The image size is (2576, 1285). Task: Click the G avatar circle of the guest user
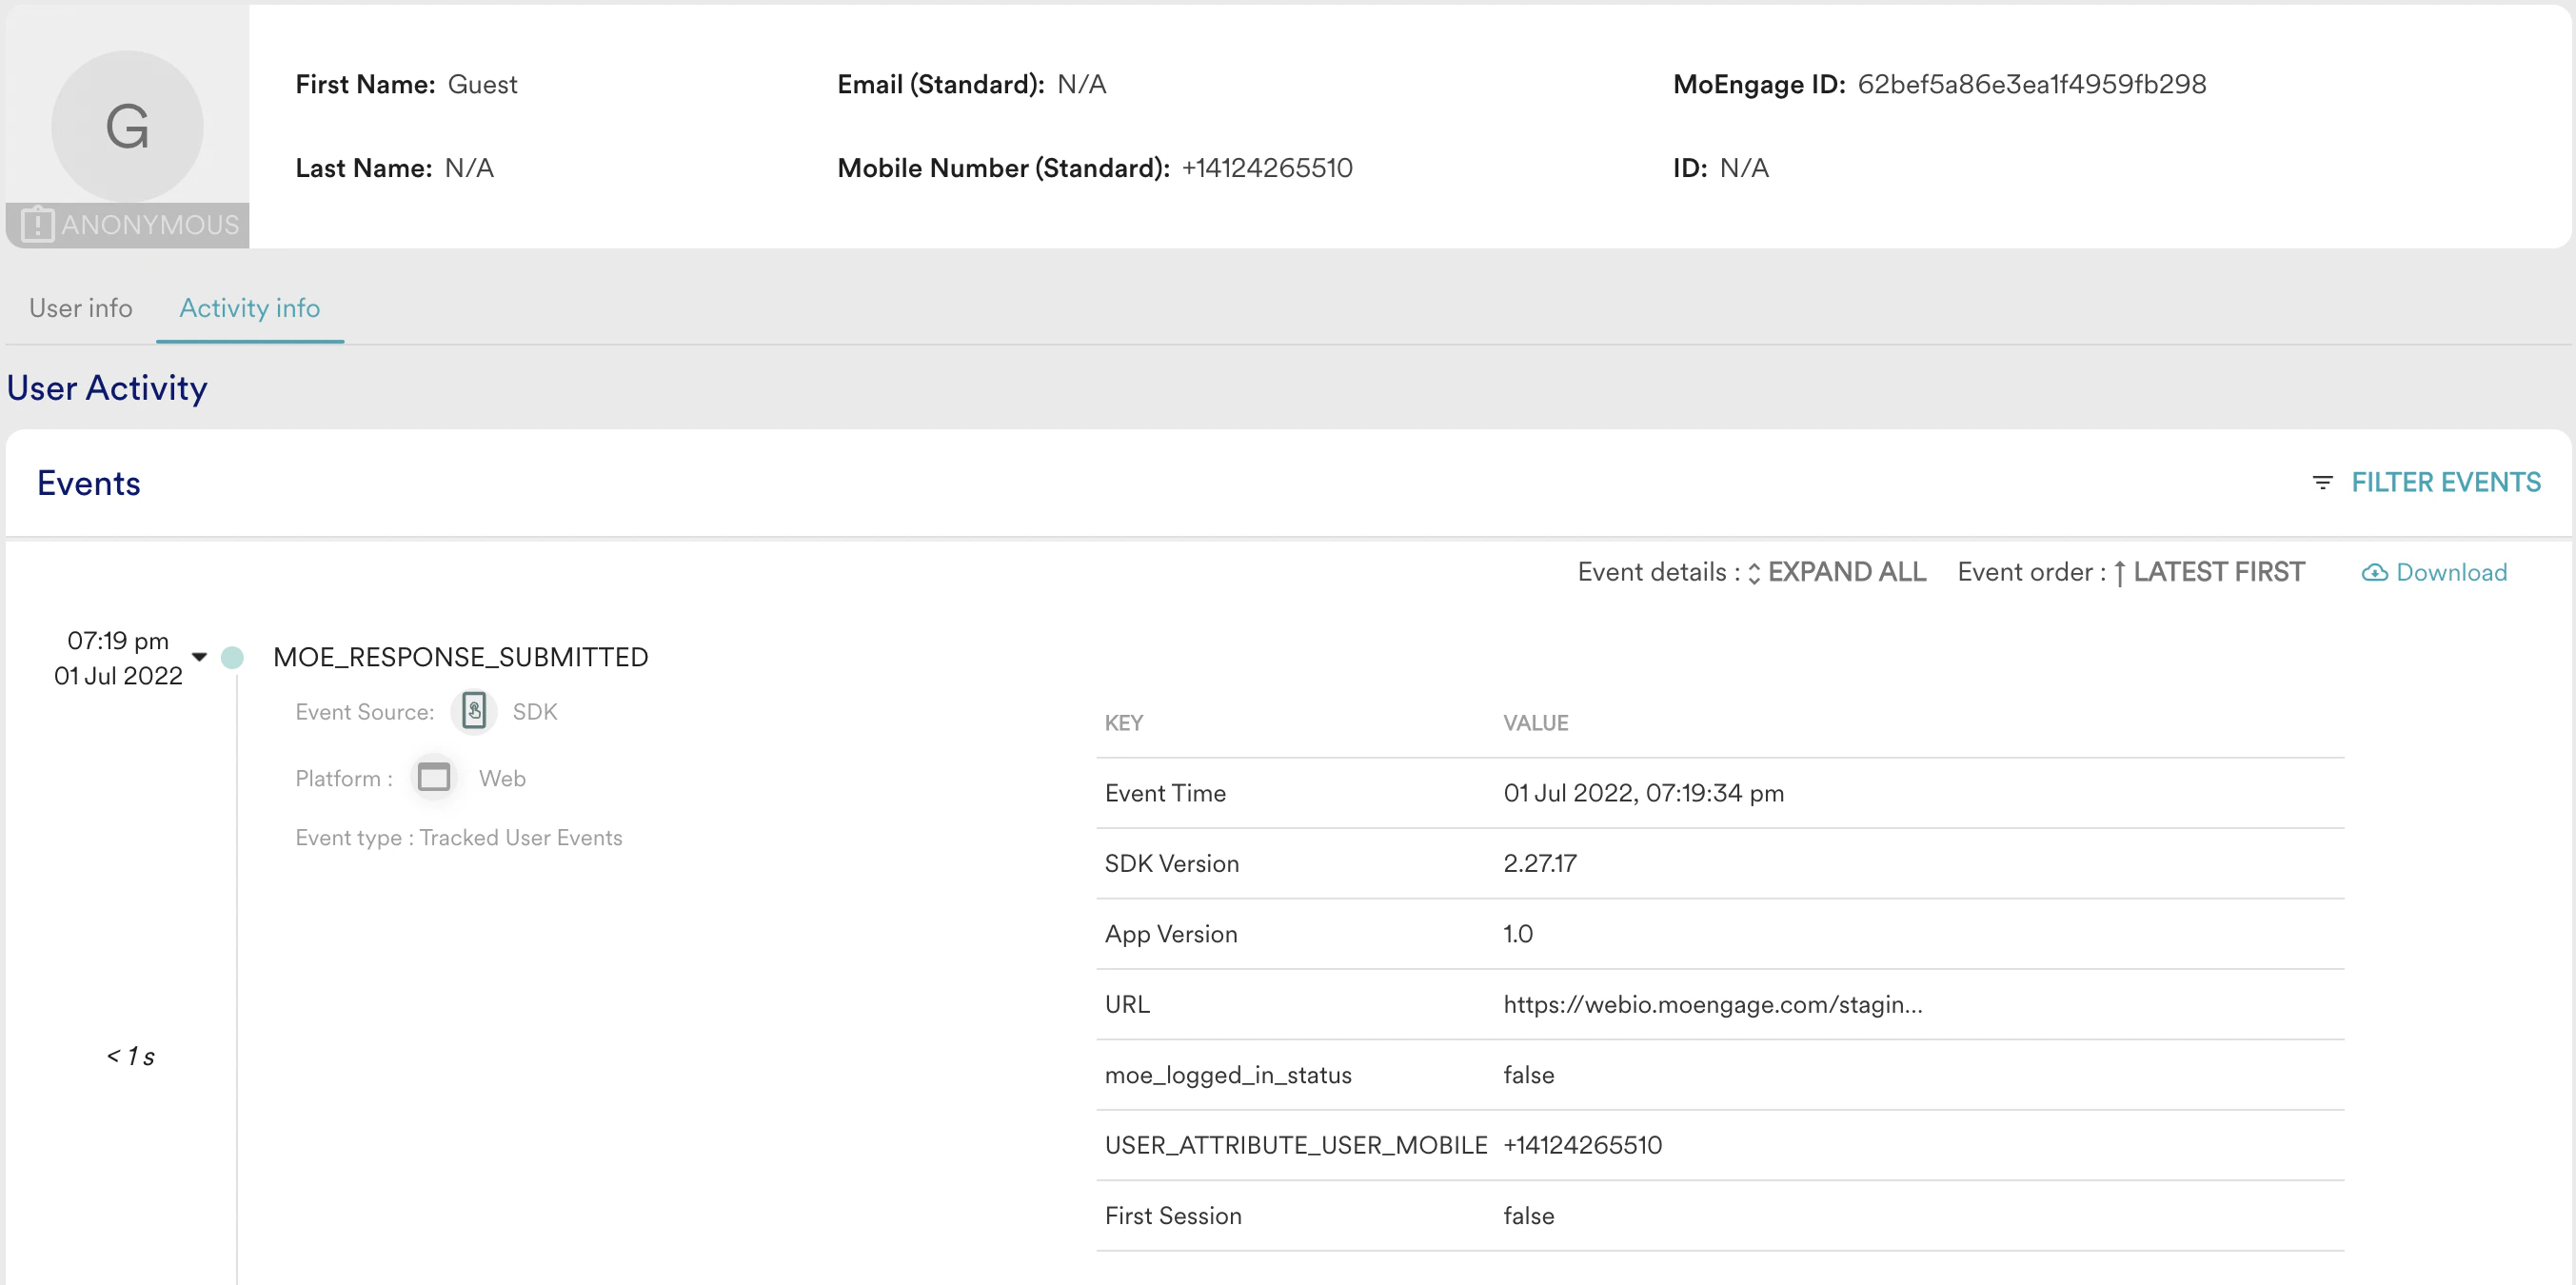click(x=126, y=128)
